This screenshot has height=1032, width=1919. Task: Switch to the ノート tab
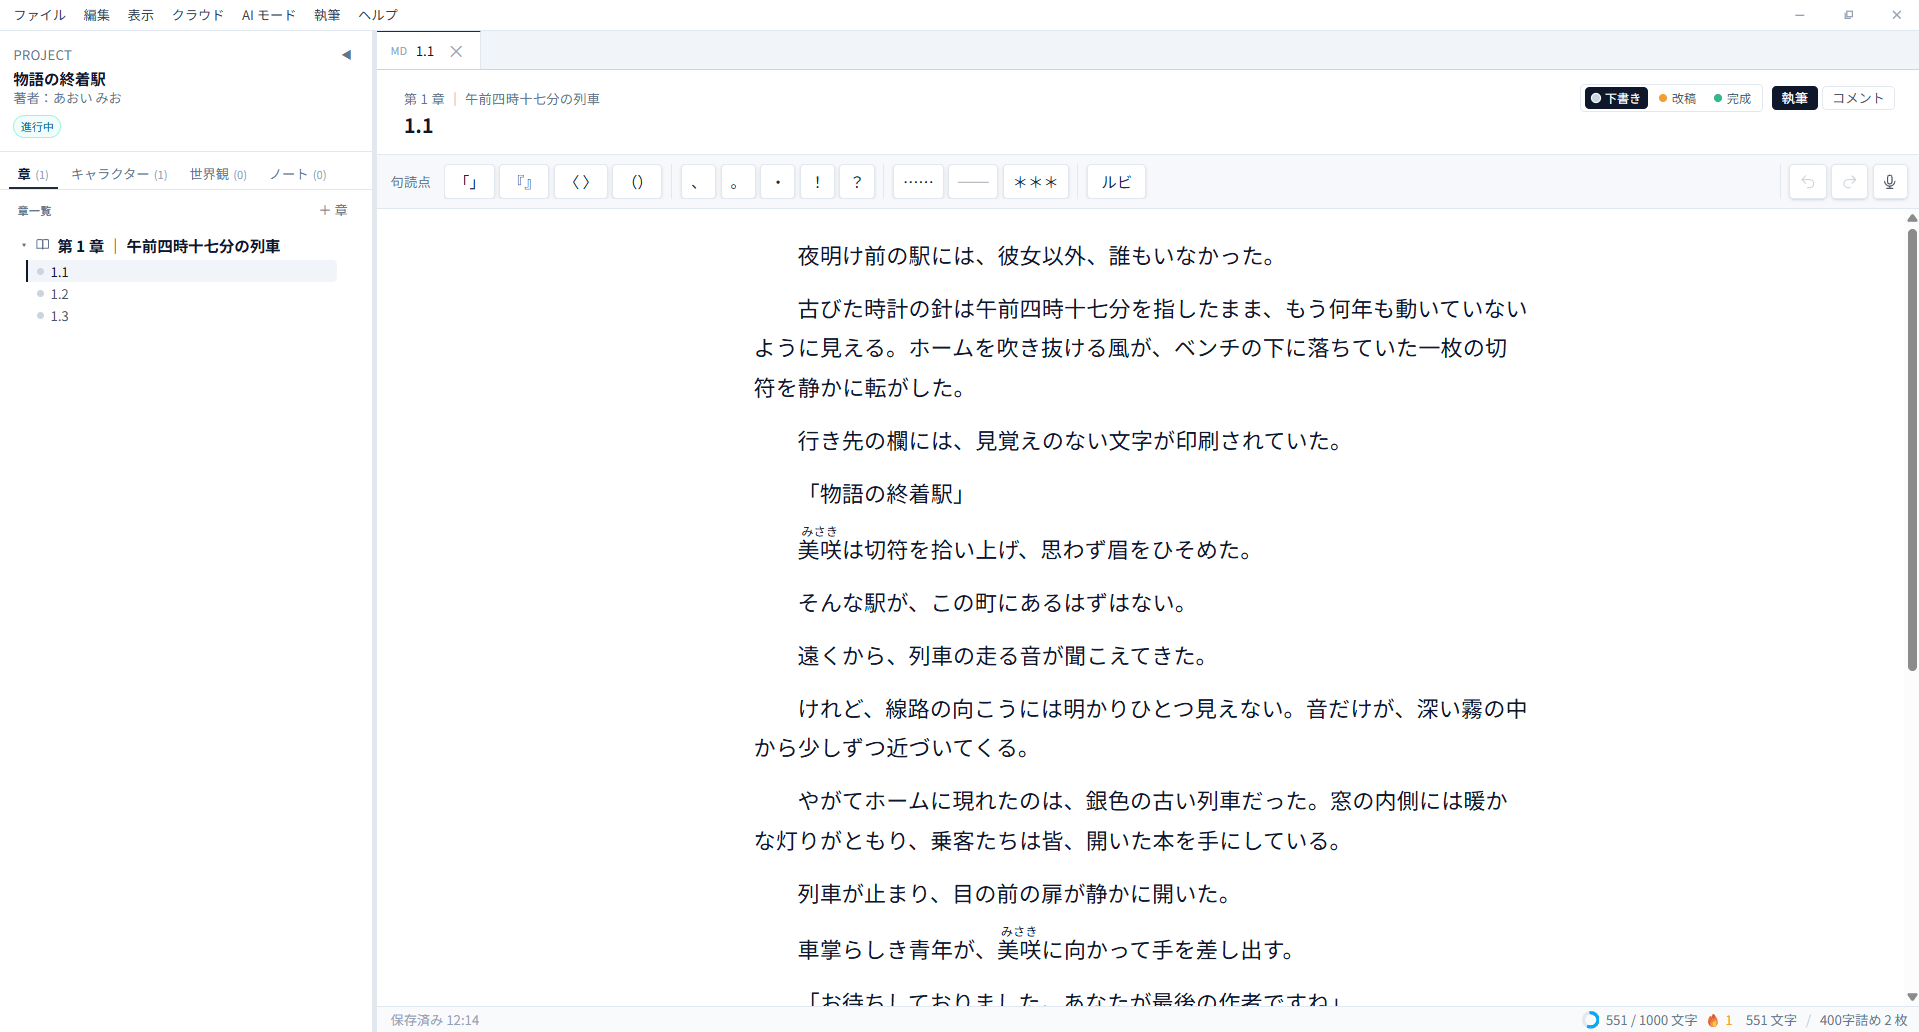click(x=298, y=174)
